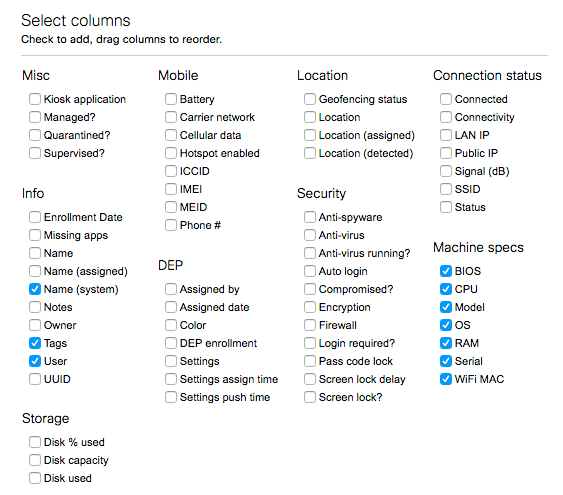The width and height of the screenshot is (563, 495).
Task: Enable the Signal (dB) column
Action: (446, 171)
